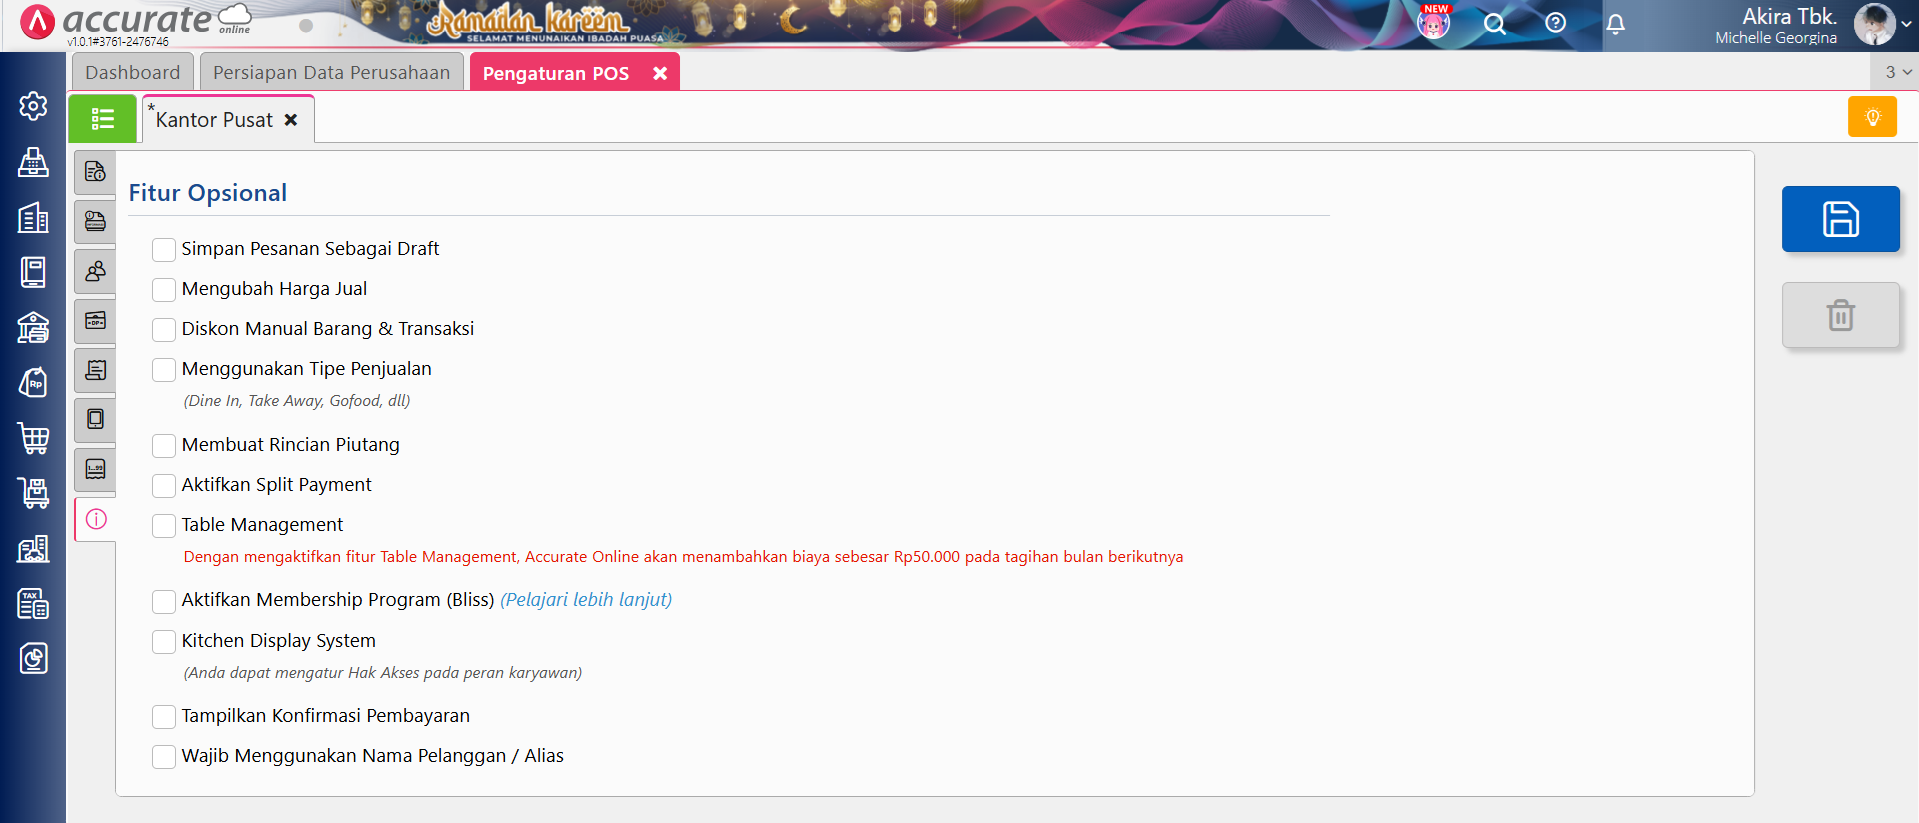Click the search magnifier icon in header
Screen dimensions: 1919x823
[x=1494, y=24]
